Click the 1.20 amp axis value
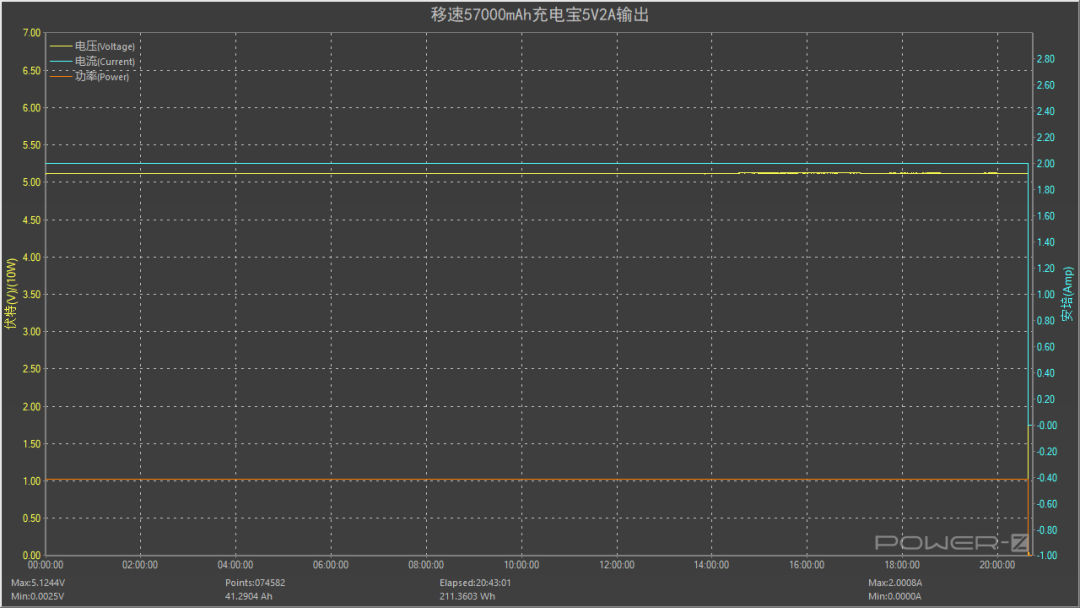 (1046, 269)
